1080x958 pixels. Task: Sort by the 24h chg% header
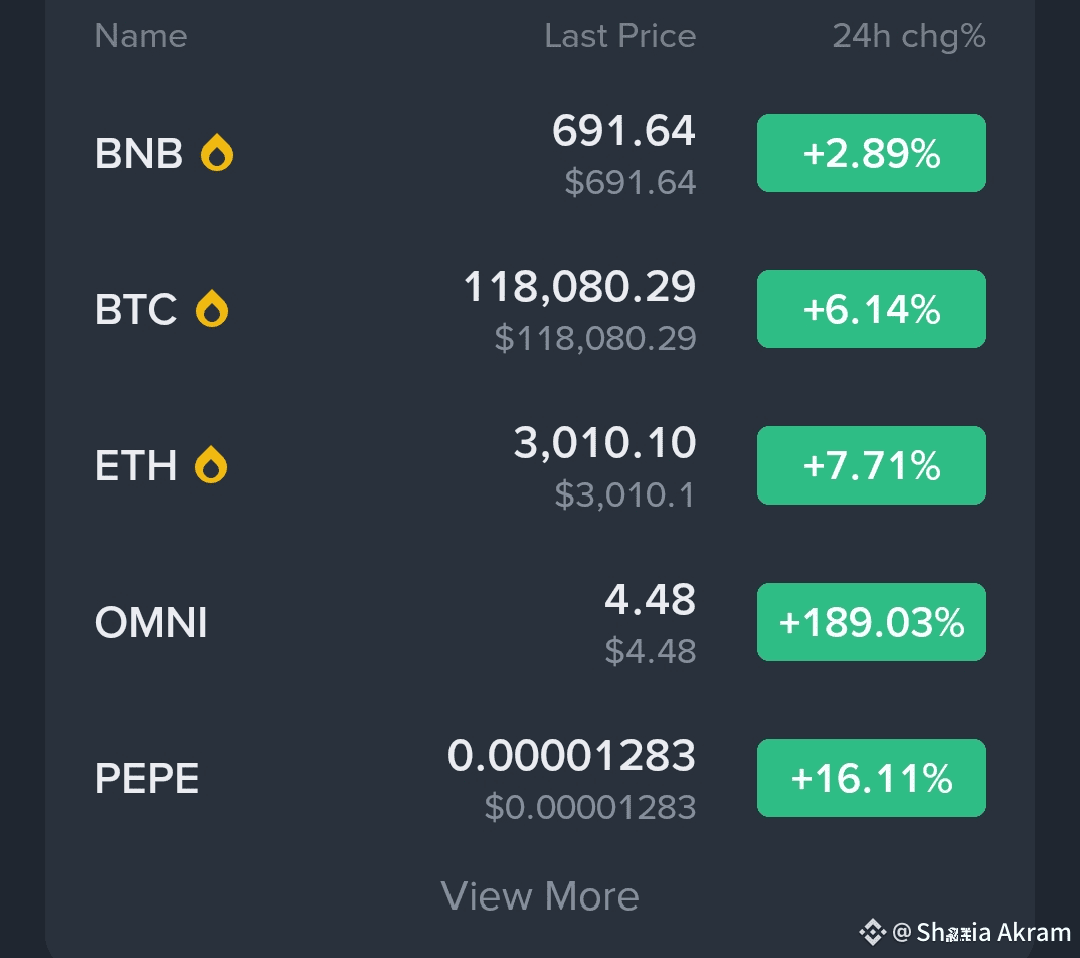pos(908,37)
